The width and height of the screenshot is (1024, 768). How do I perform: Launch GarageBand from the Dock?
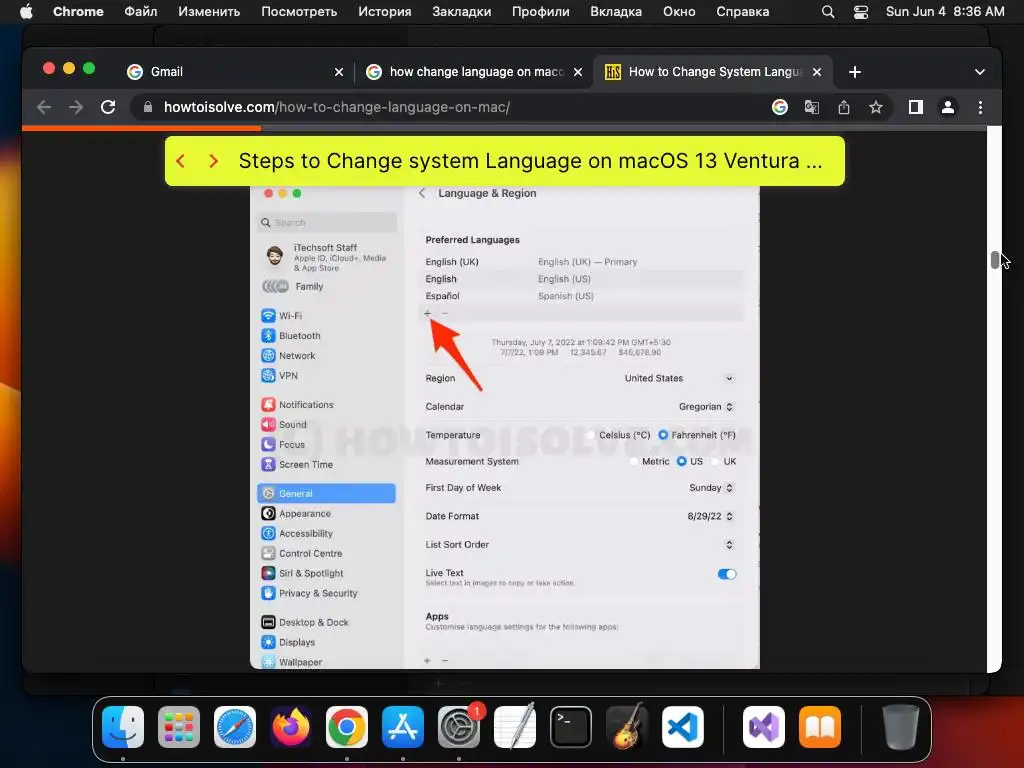click(x=627, y=727)
